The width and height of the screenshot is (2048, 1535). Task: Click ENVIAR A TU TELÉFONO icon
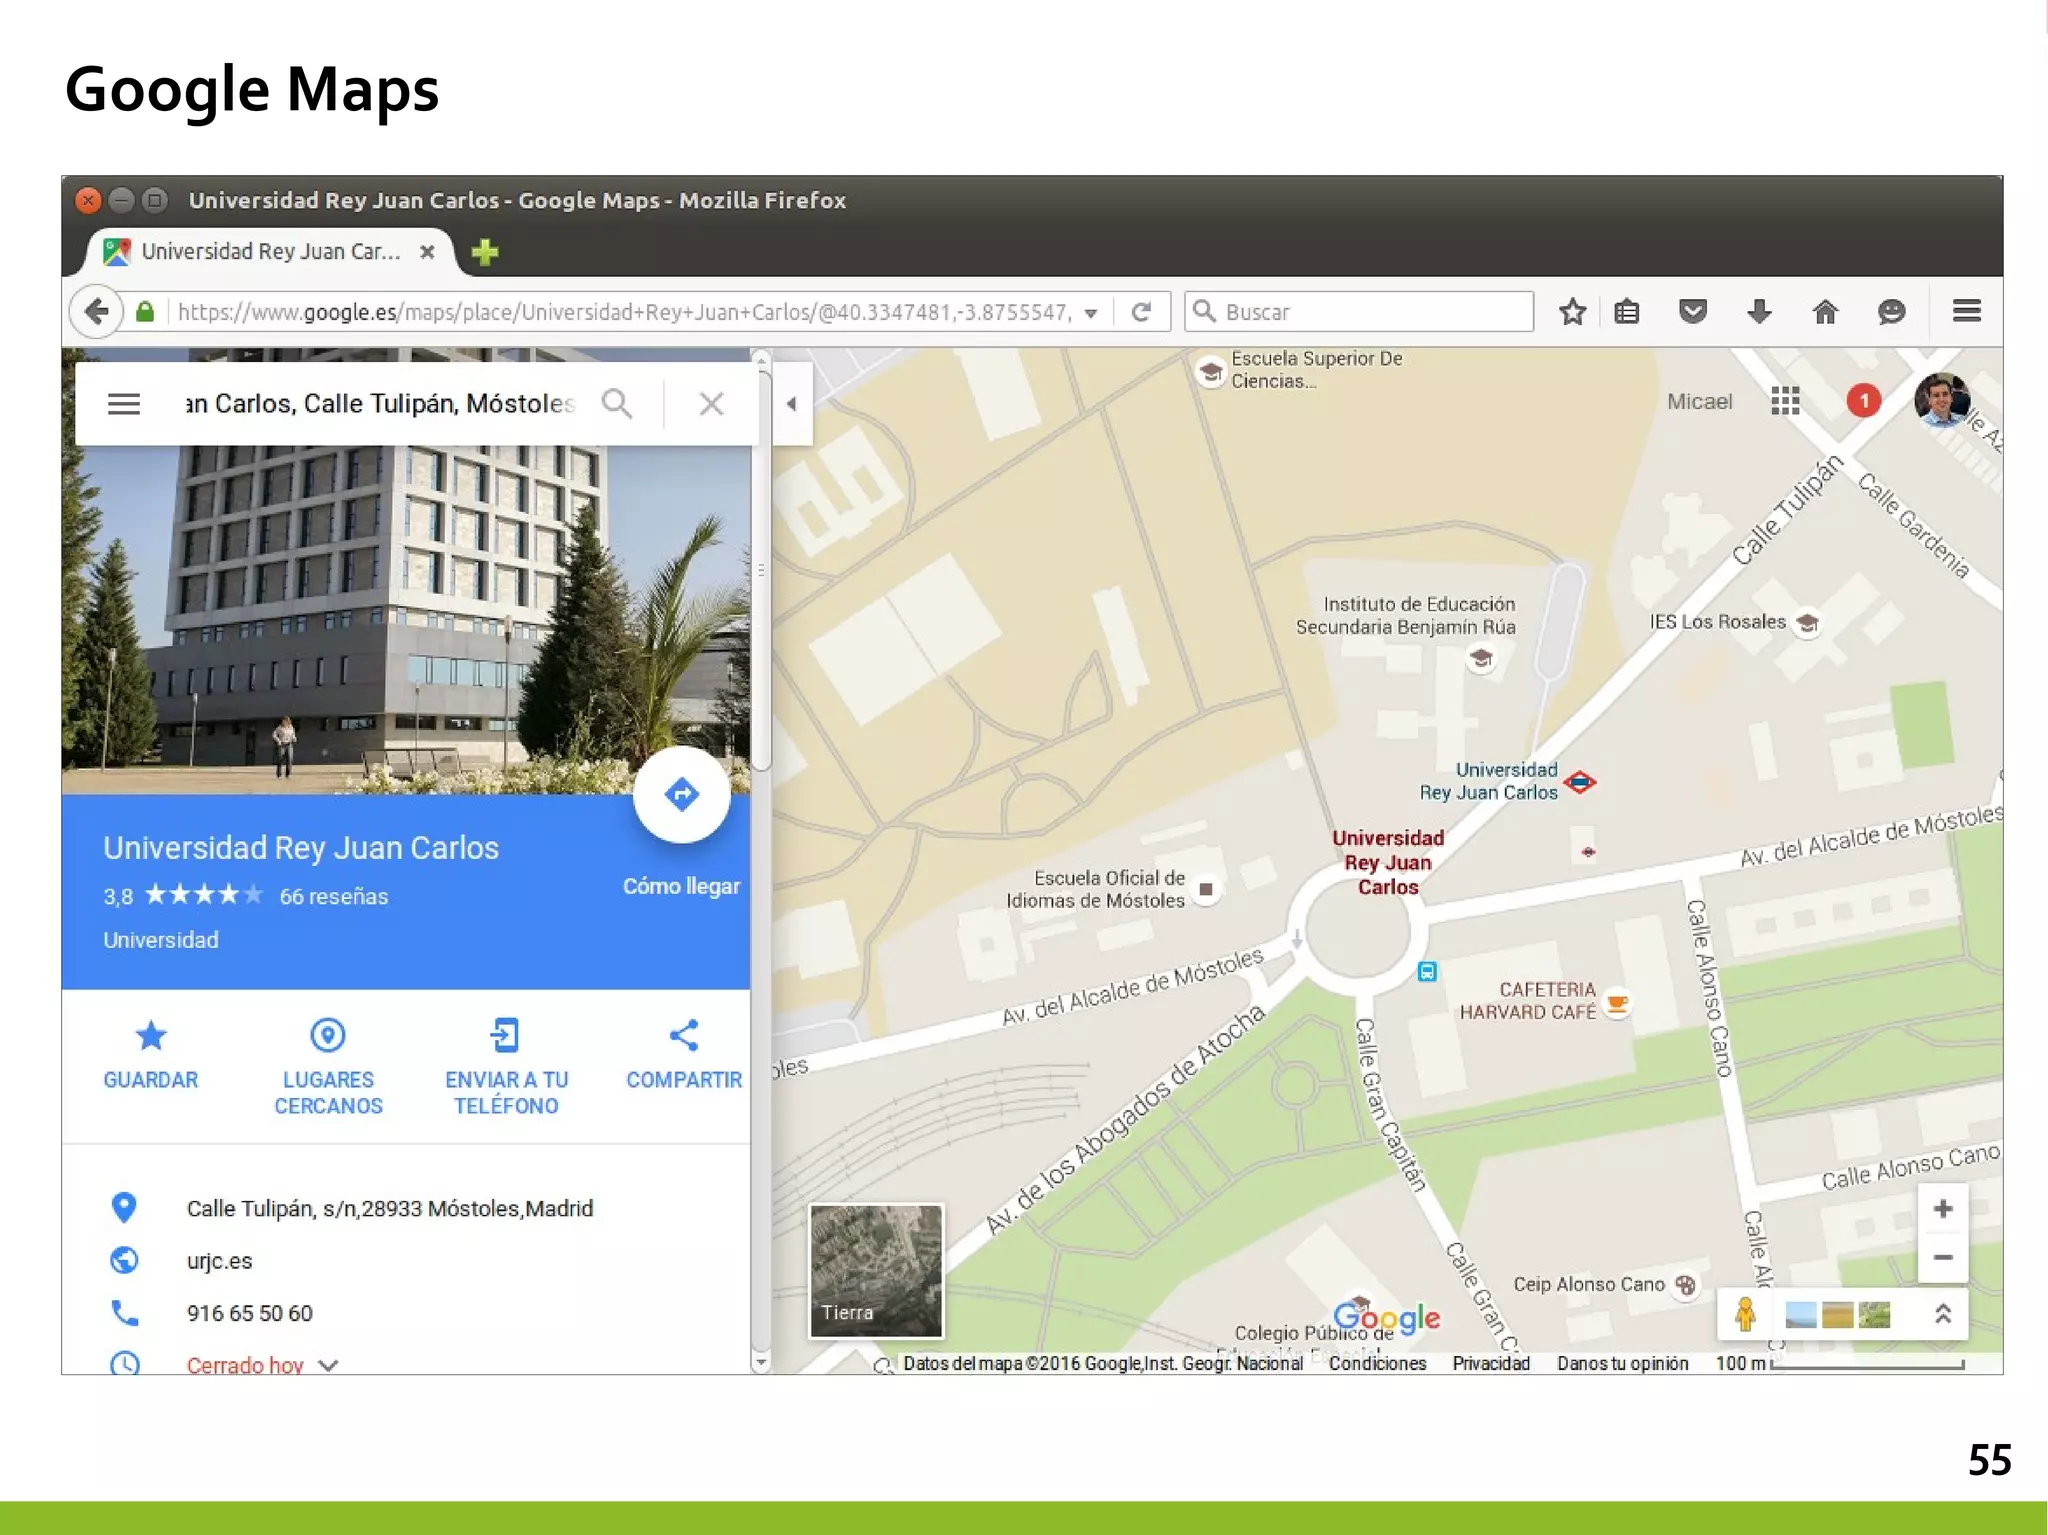(505, 1036)
